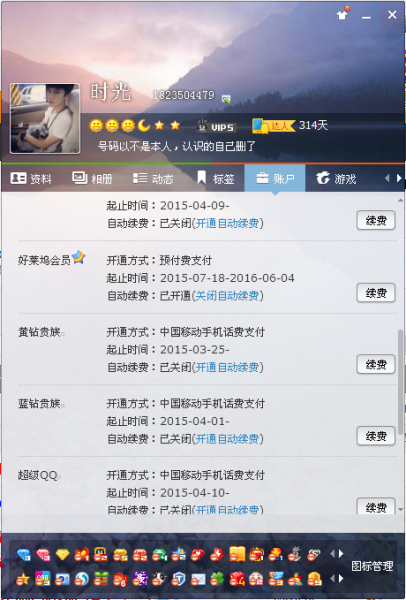Click the blue diamond icon in bottom bar
Screen dimensions: 406x600
pos(24,554)
